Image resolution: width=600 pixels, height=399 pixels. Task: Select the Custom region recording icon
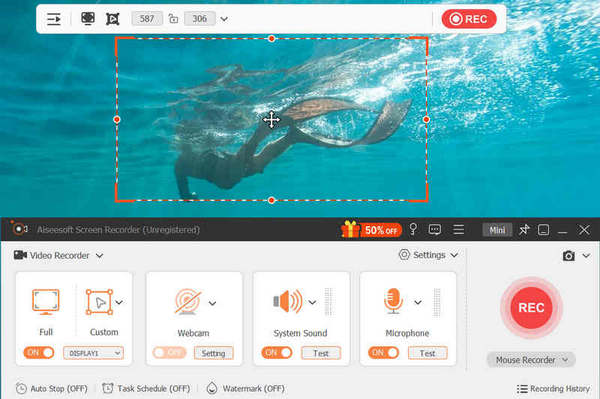(x=99, y=302)
